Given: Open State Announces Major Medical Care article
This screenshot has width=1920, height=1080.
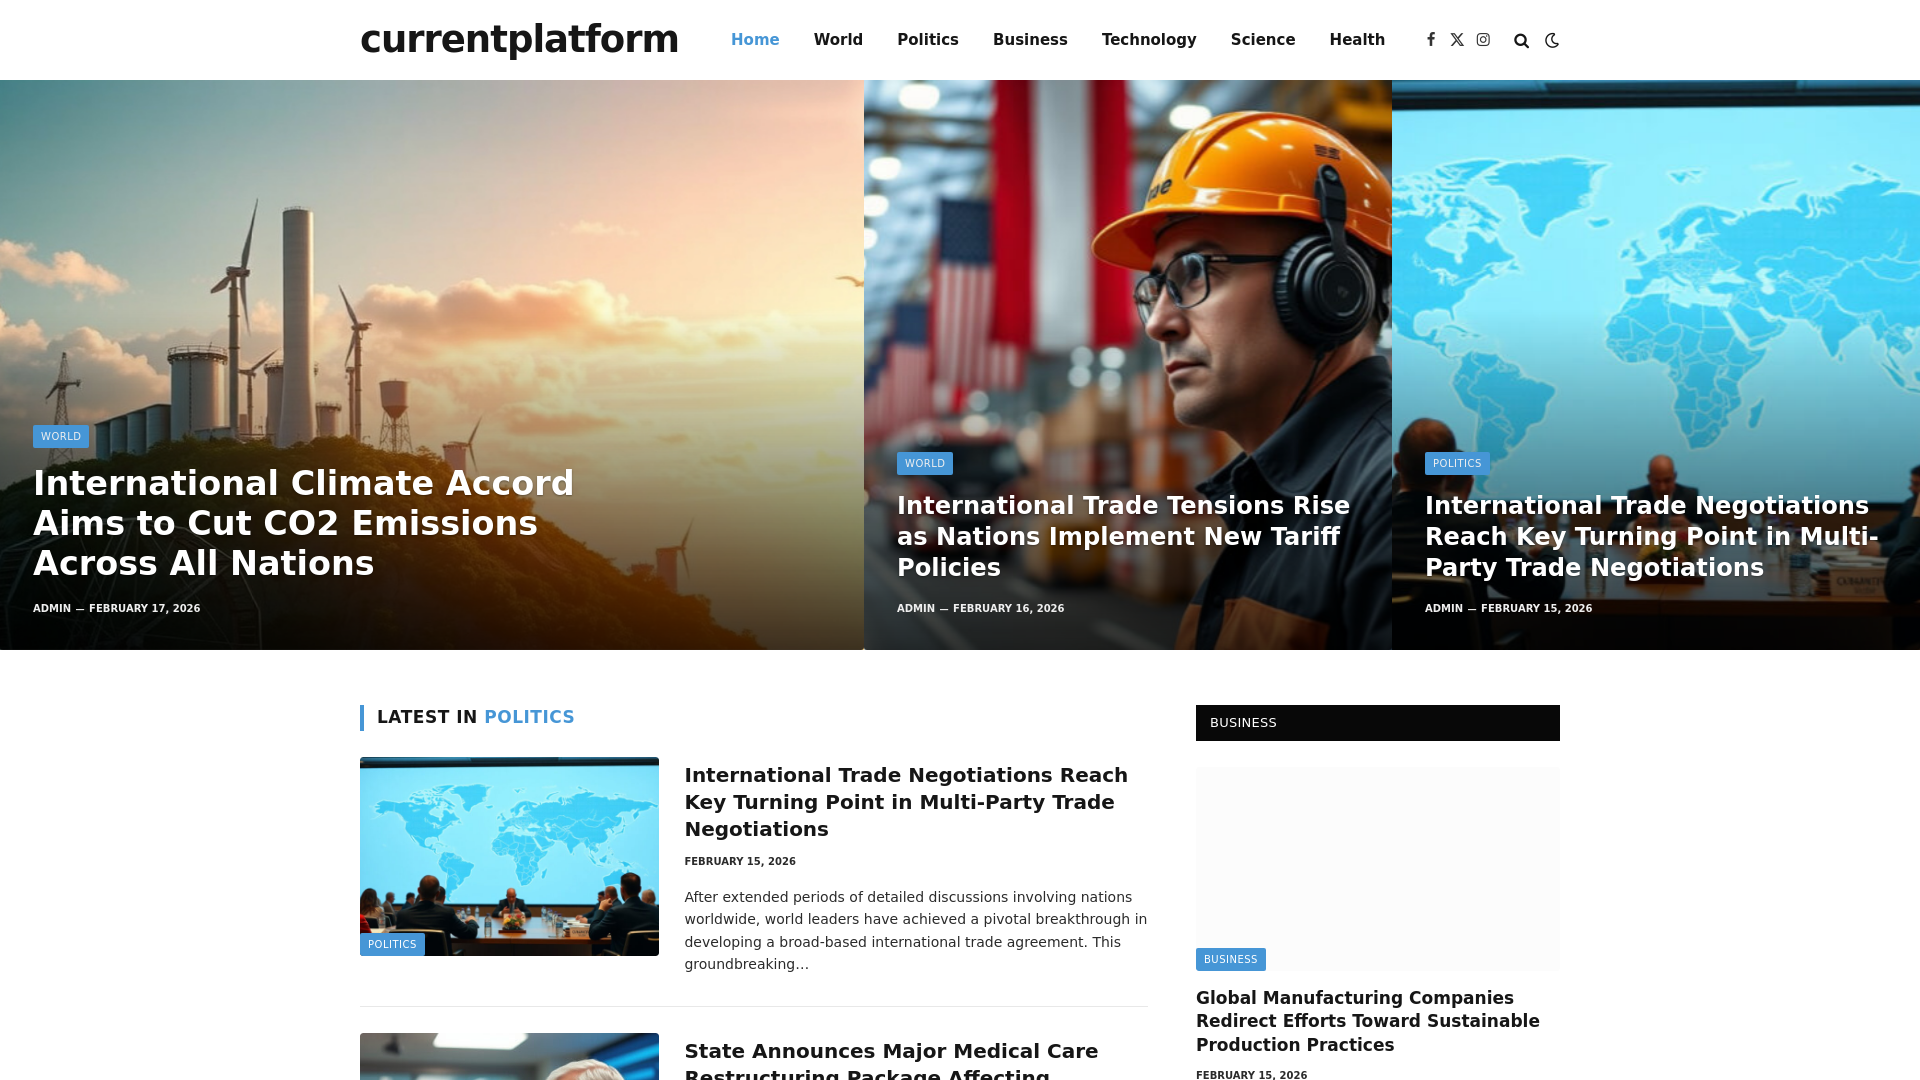Looking at the screenshot, I should coord(891,1060).
